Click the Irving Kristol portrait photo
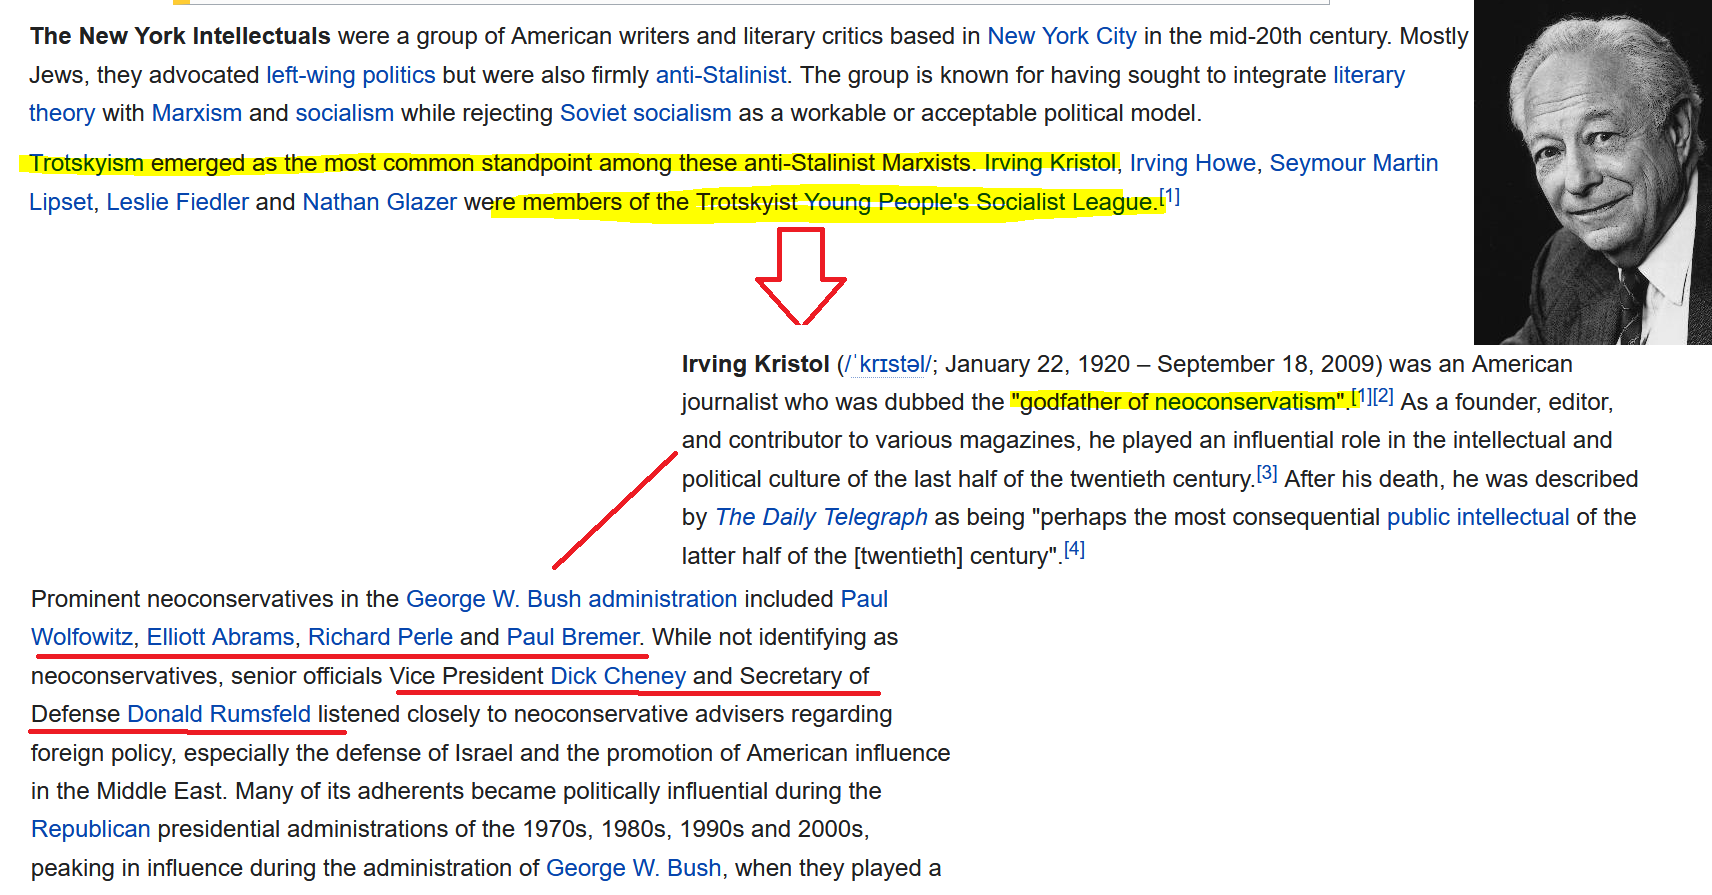1712x895 pixels. click(x=1593, y=172)
